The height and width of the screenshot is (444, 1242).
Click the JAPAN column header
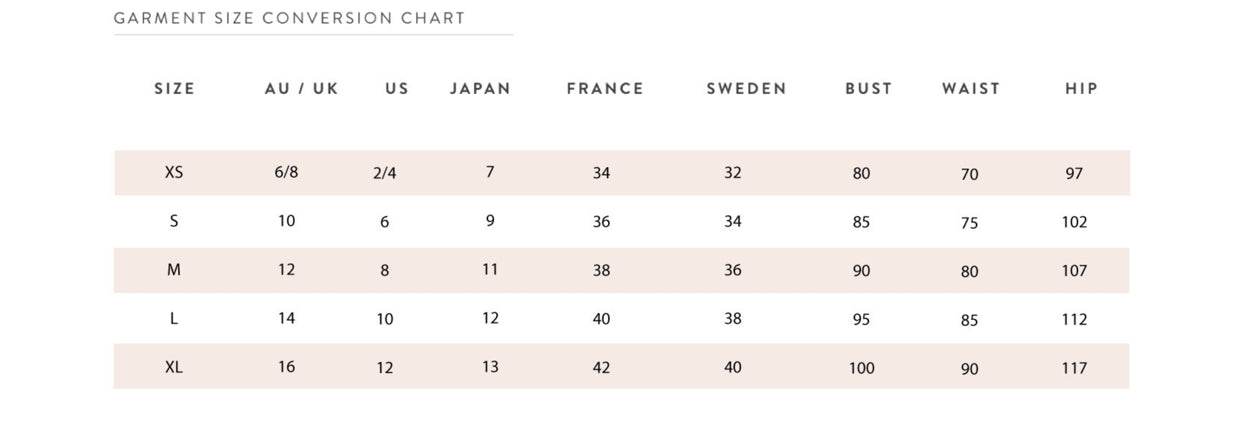(x=480, y=88)
